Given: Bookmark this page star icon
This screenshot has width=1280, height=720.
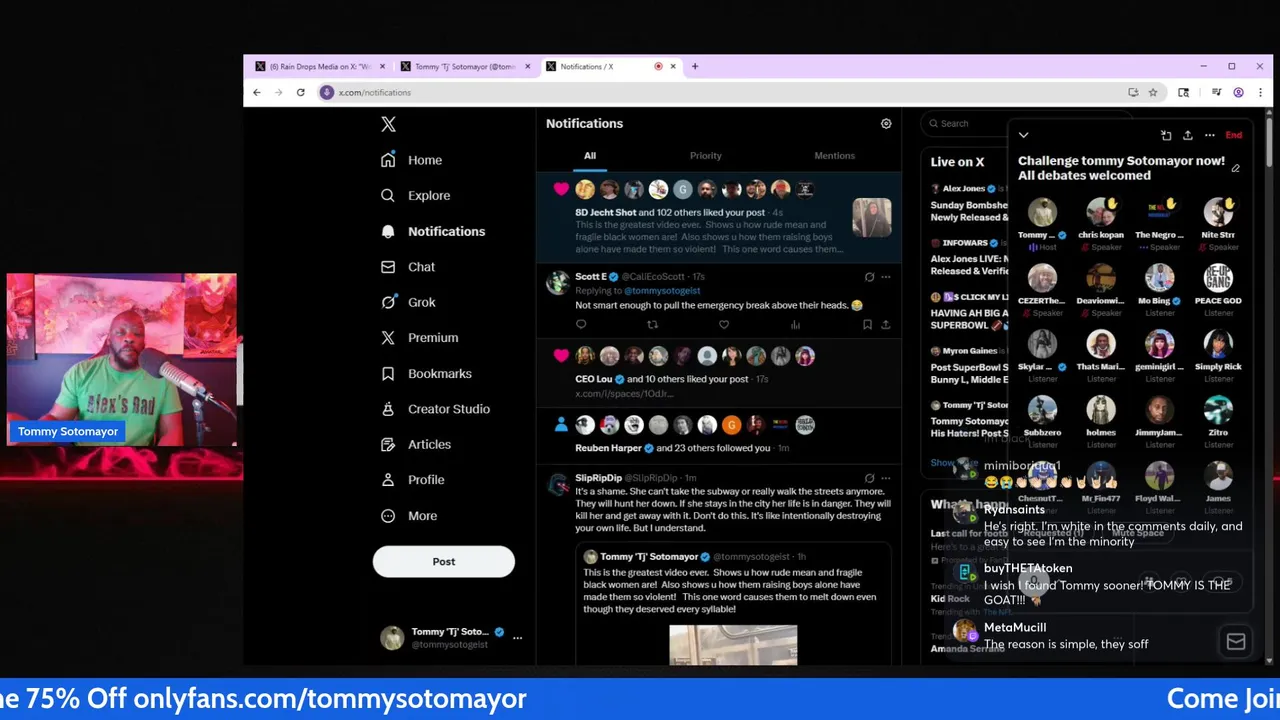Looking at the screenshot, I should click(x=1153, y=92).
